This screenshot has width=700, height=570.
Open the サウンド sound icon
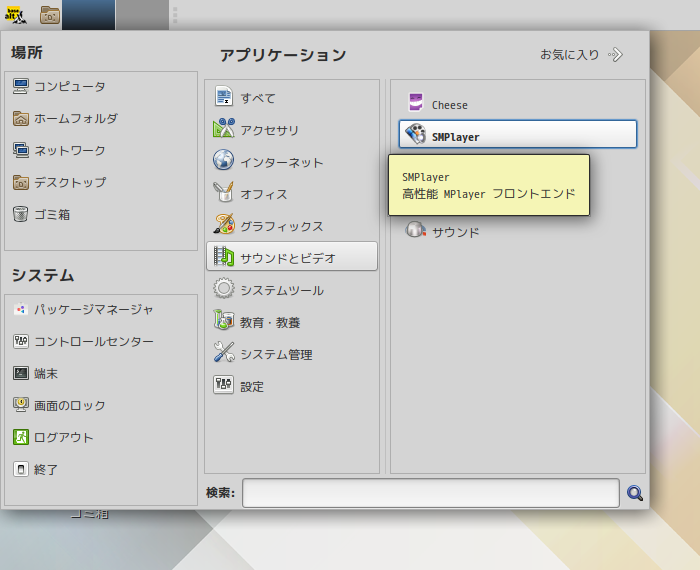[x=415, y=229]
